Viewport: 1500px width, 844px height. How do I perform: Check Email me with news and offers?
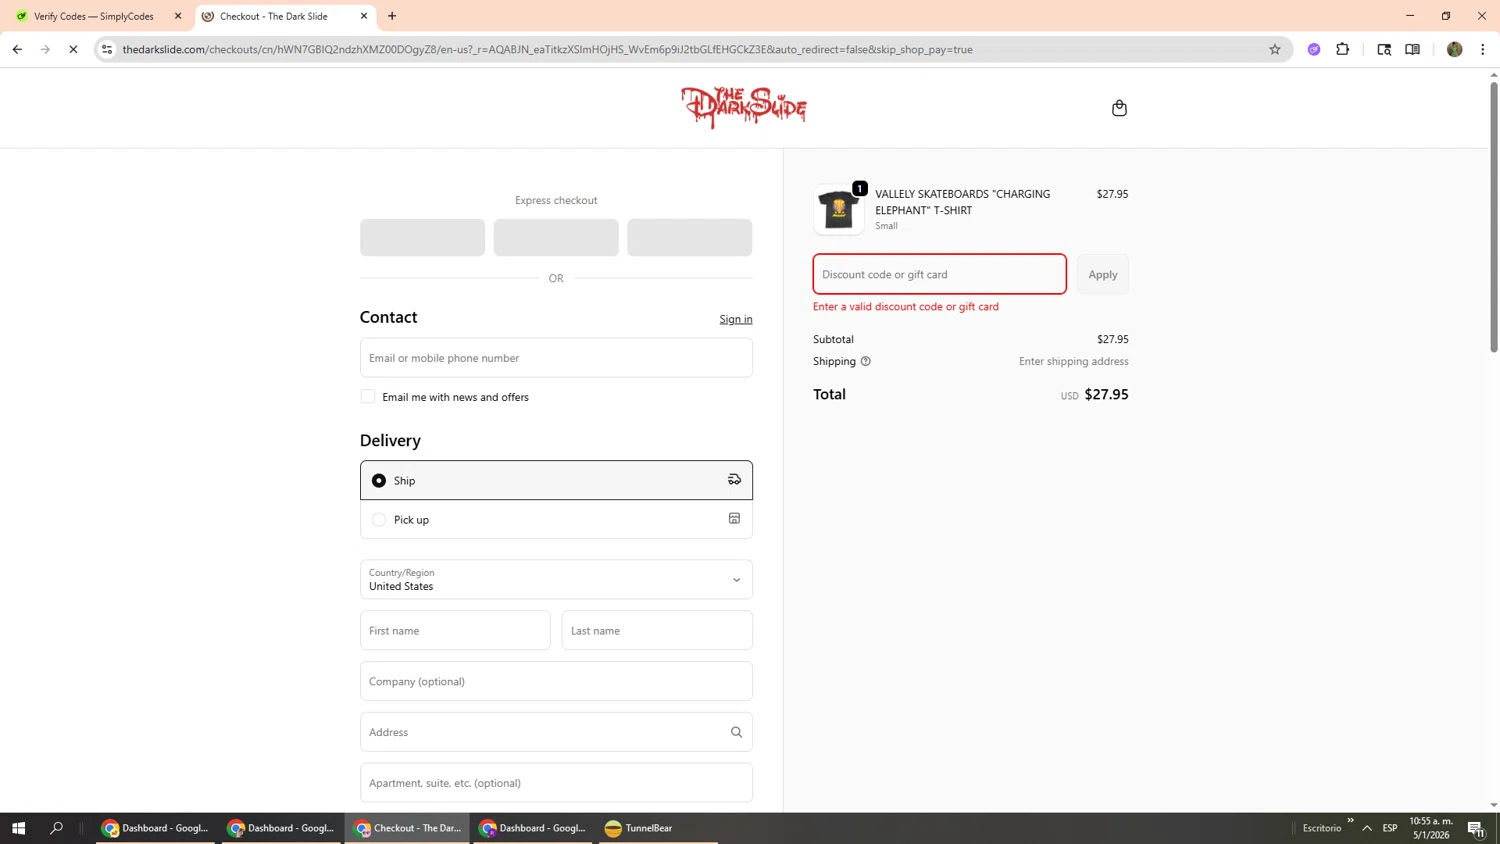pyautogui.click(x=368, y=397)
